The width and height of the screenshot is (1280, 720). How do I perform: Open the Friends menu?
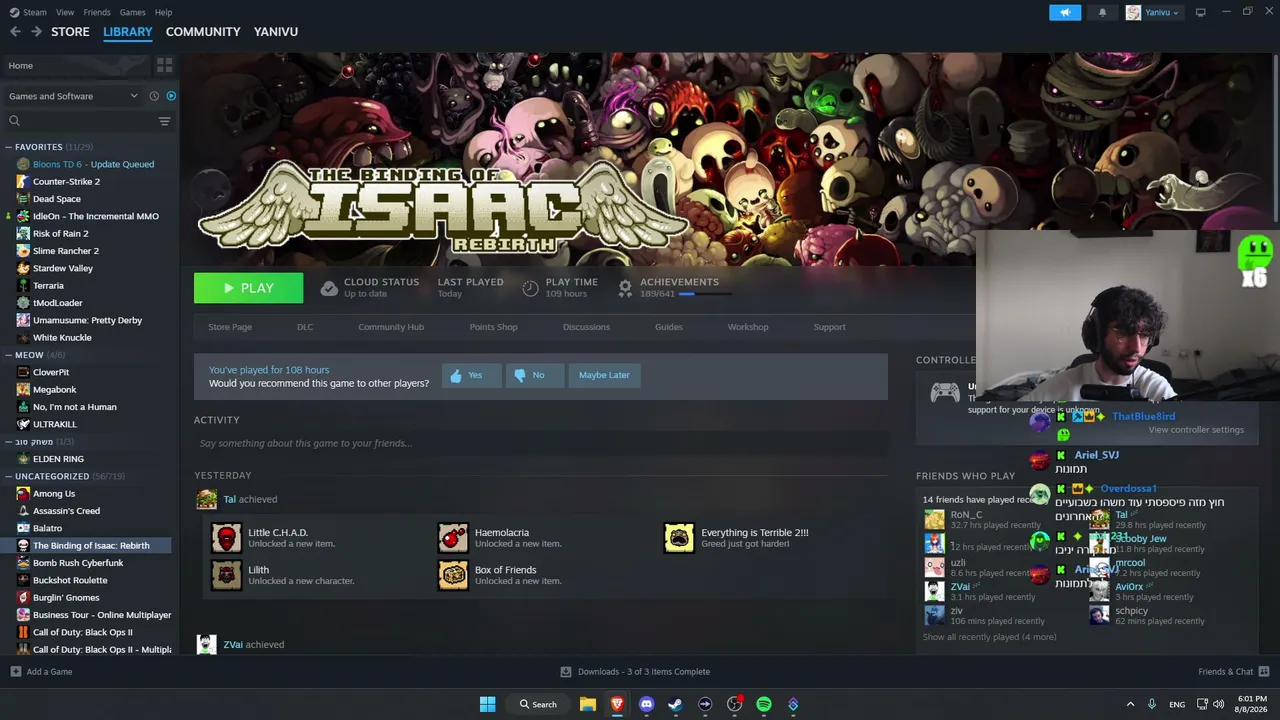coord(97,12)
